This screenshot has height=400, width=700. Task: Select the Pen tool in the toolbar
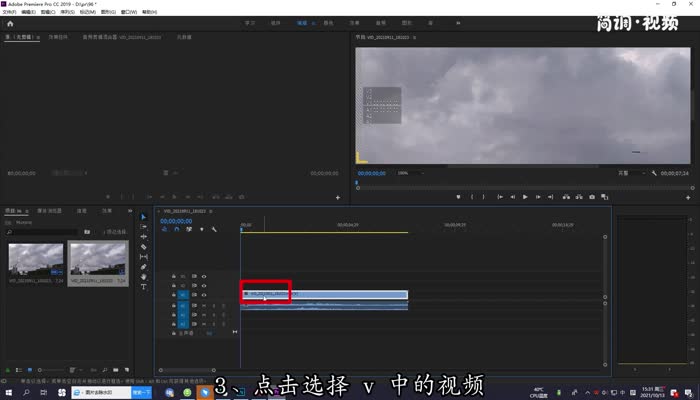point(144,266)
